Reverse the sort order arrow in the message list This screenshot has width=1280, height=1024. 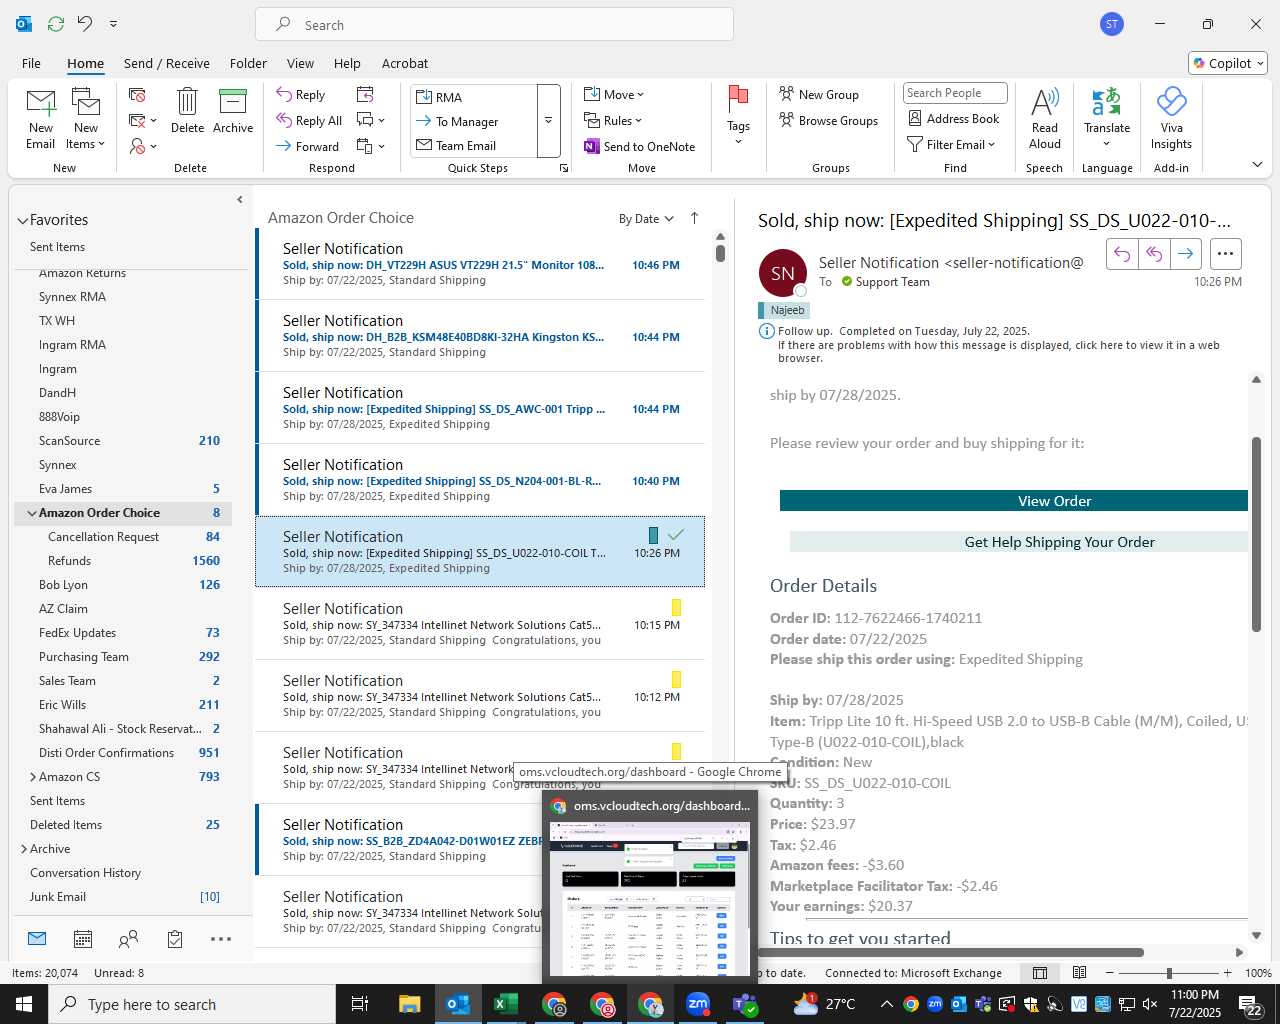tap(694, 218)
